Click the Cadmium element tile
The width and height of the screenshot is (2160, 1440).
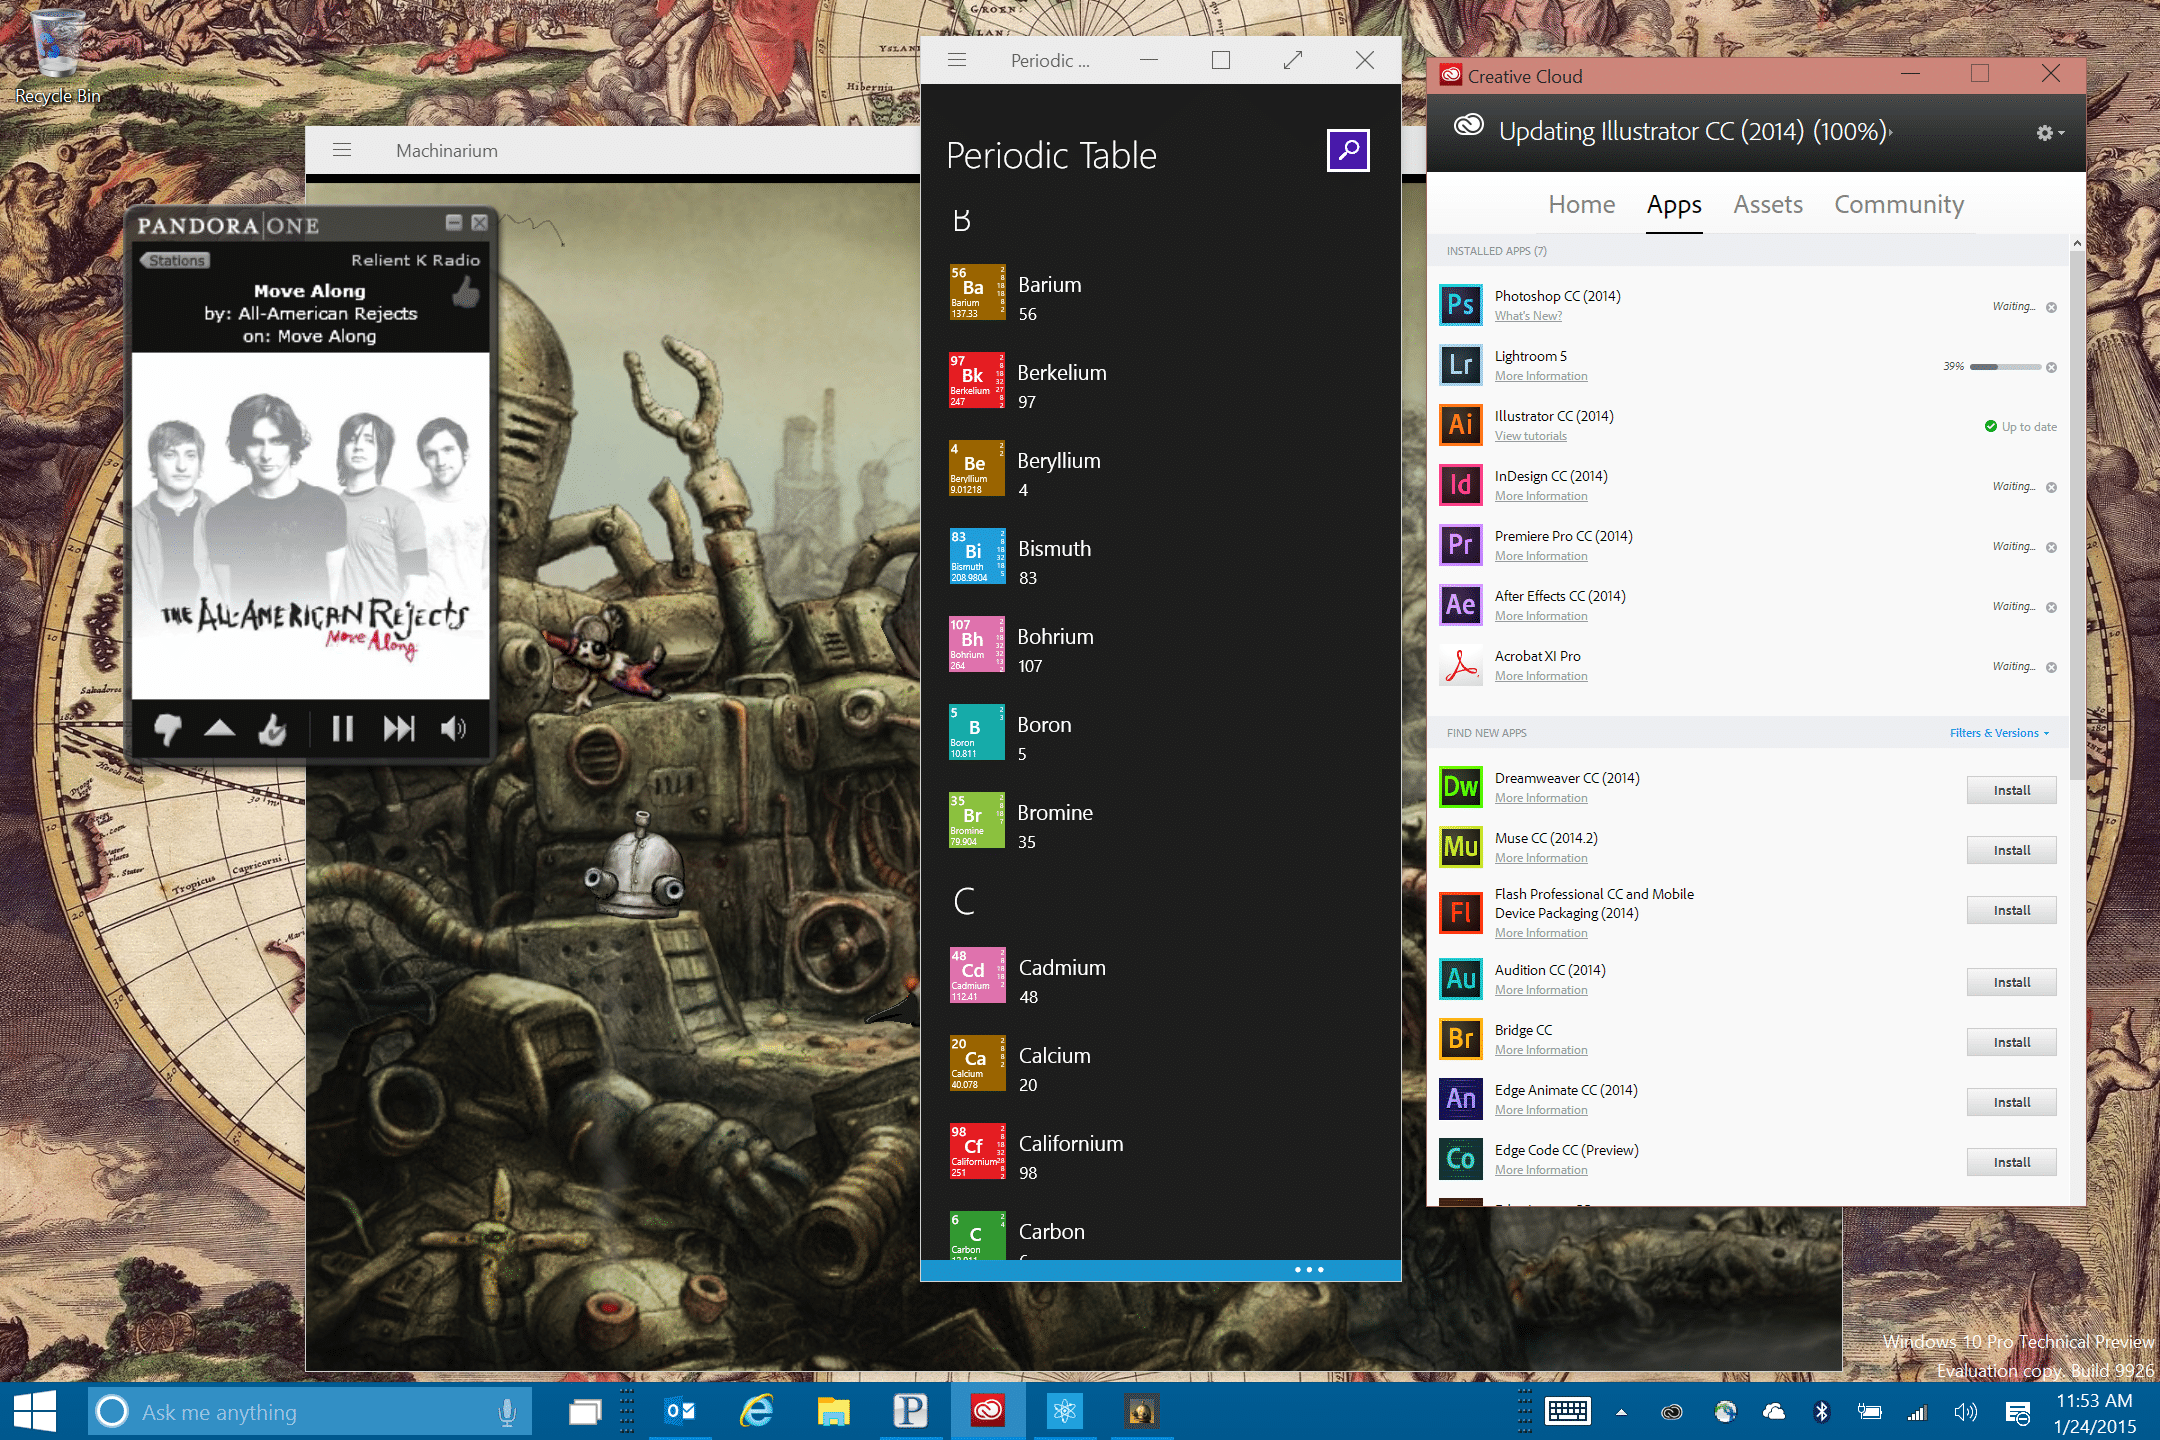[x=977, y=975]
